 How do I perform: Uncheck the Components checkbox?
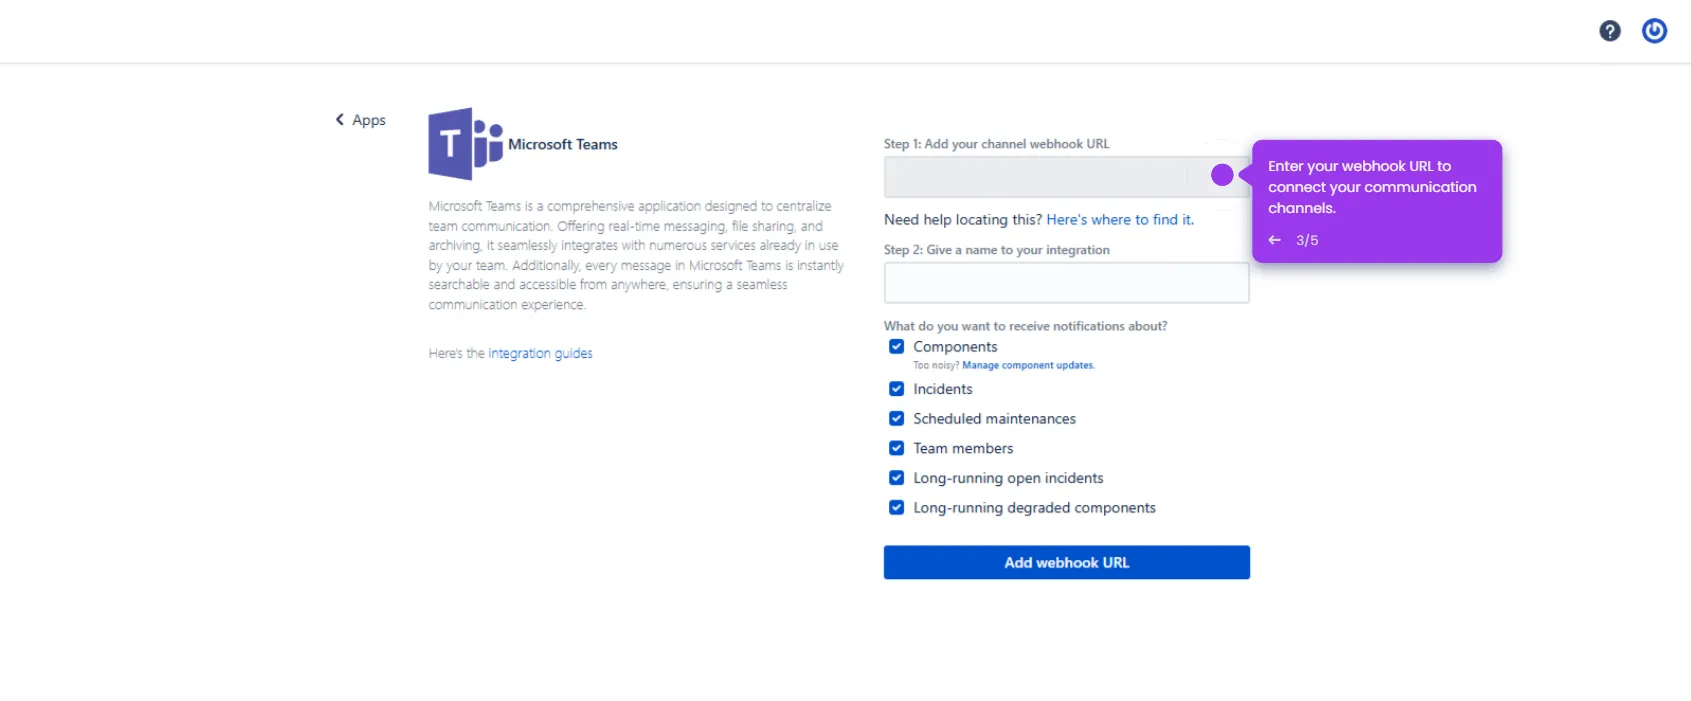(x=897, y=347)
